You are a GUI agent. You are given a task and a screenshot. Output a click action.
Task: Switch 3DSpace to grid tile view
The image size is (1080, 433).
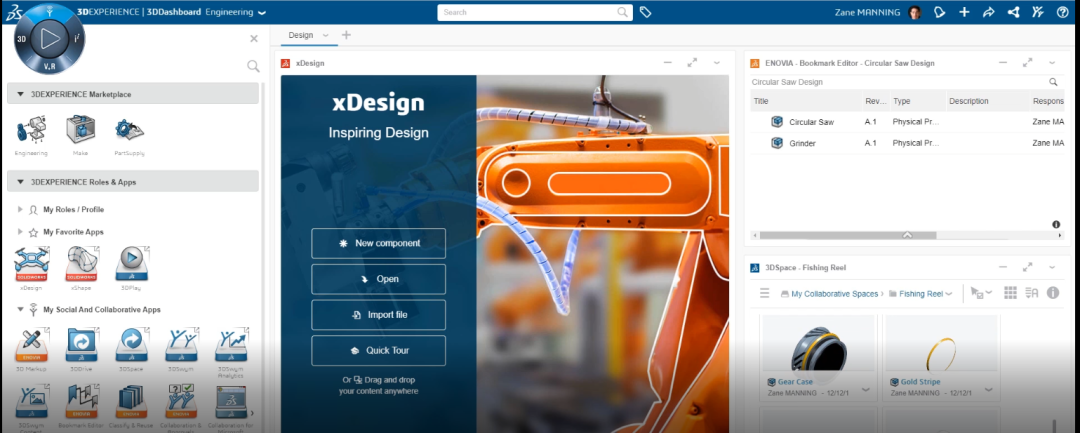click(1010, 293)
